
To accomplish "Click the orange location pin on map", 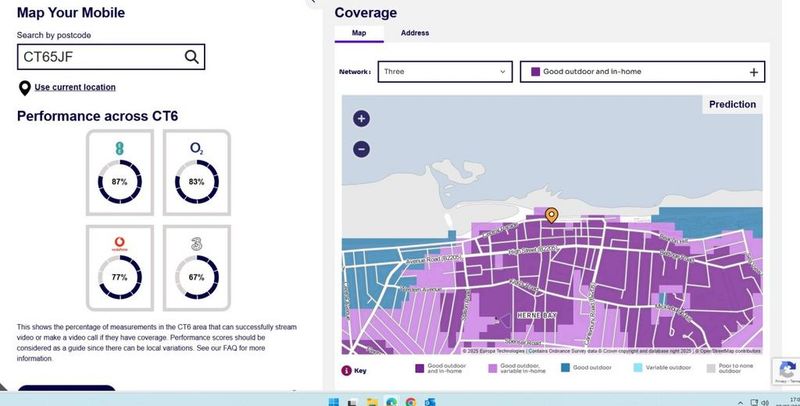I will click(550, 215).
